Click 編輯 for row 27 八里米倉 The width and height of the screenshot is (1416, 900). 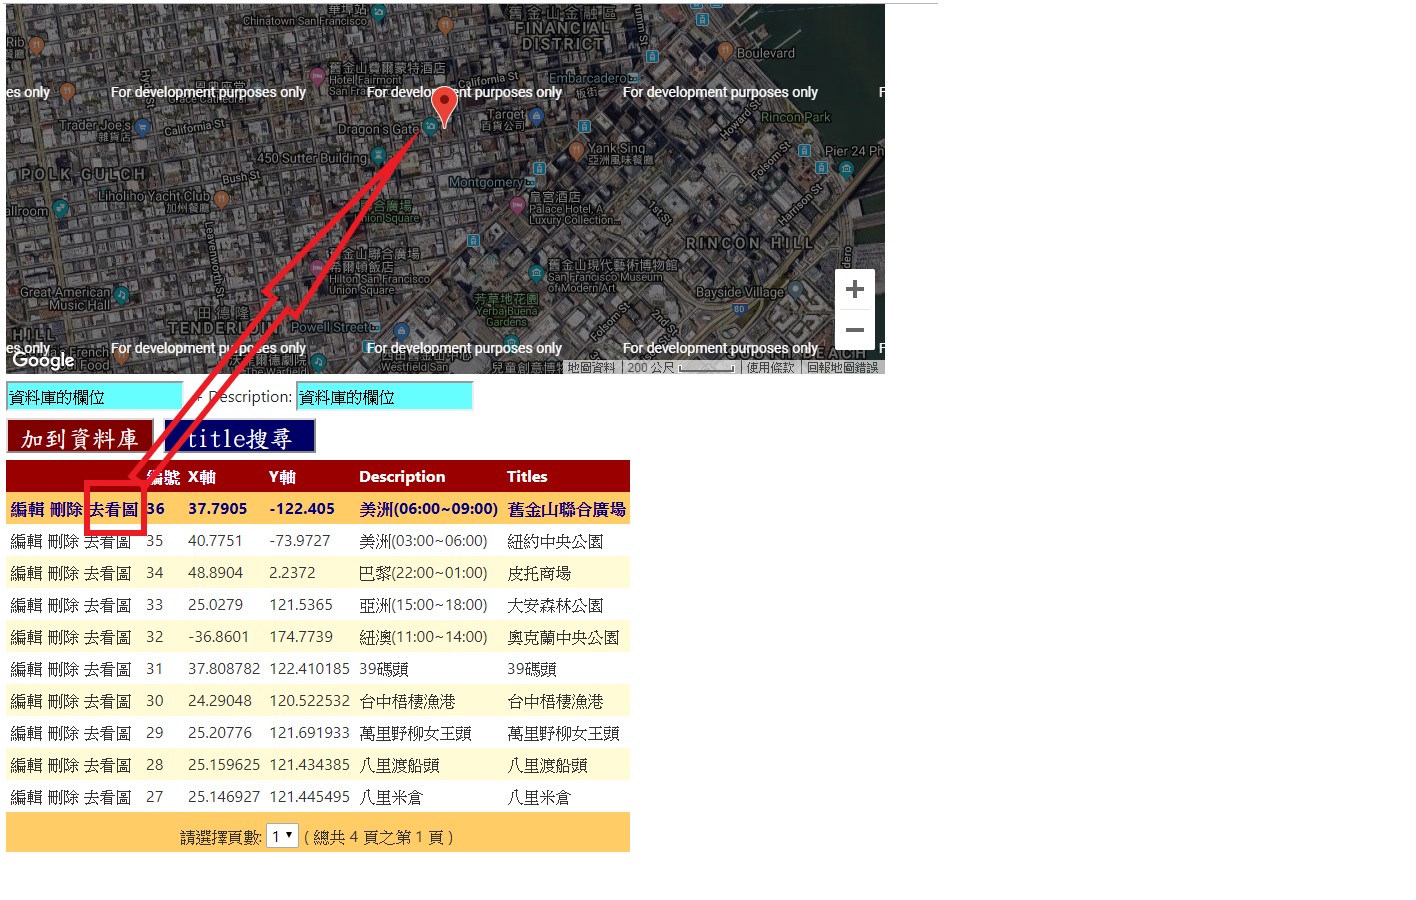pos(27,797)
